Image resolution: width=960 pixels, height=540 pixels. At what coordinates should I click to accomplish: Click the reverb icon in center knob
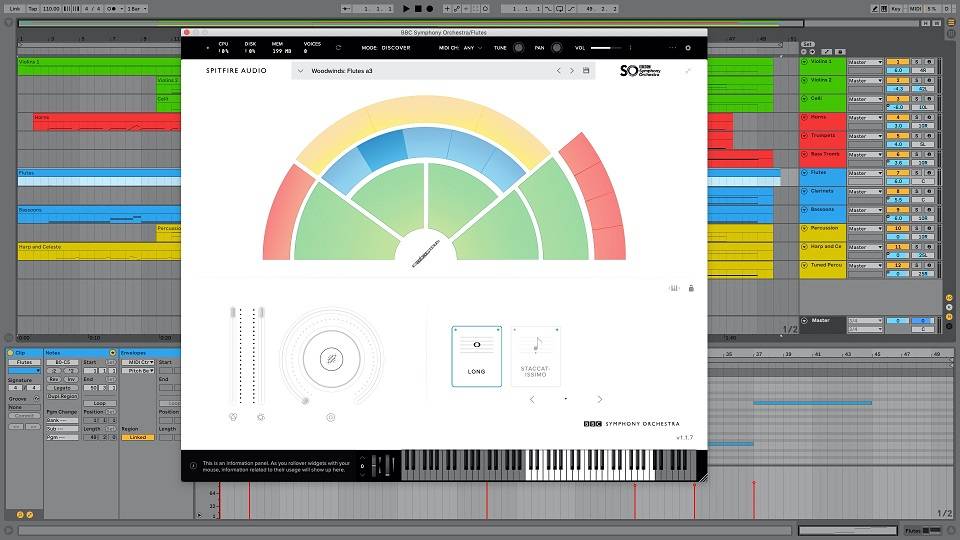330,360
